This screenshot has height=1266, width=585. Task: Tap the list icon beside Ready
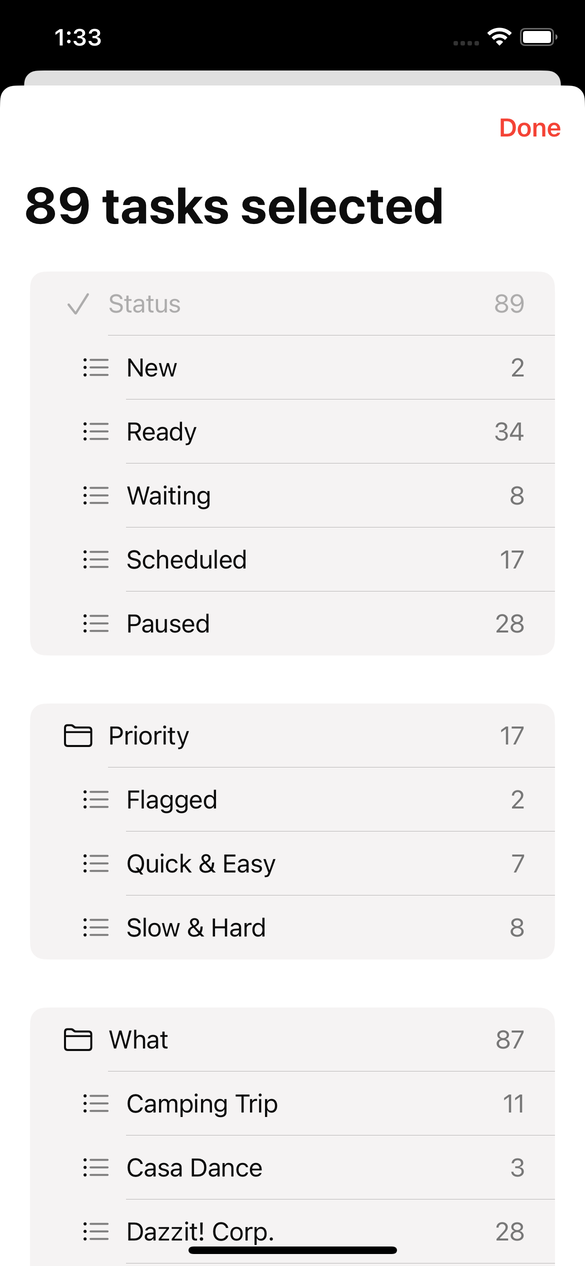(96, 432)
